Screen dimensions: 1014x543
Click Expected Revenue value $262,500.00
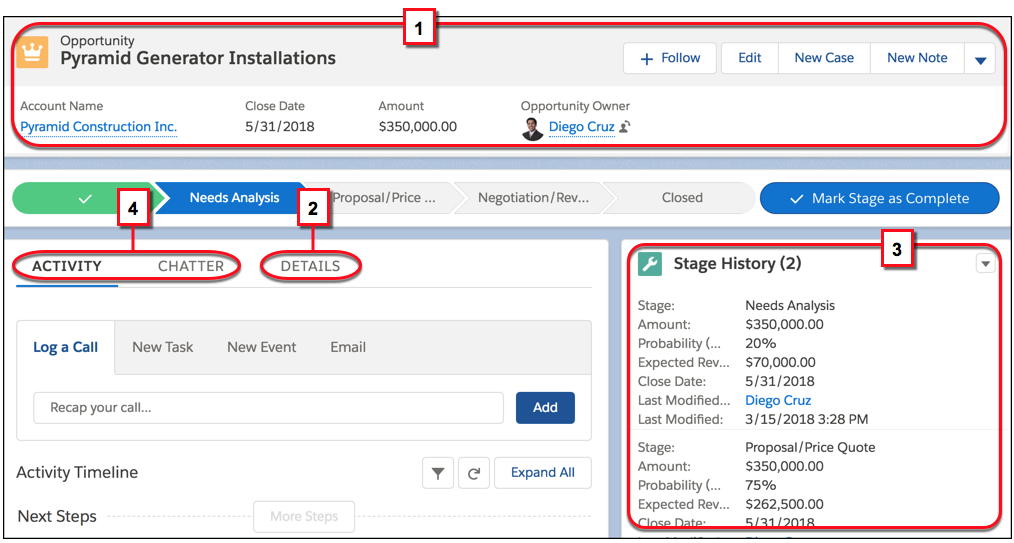(784, 504)
